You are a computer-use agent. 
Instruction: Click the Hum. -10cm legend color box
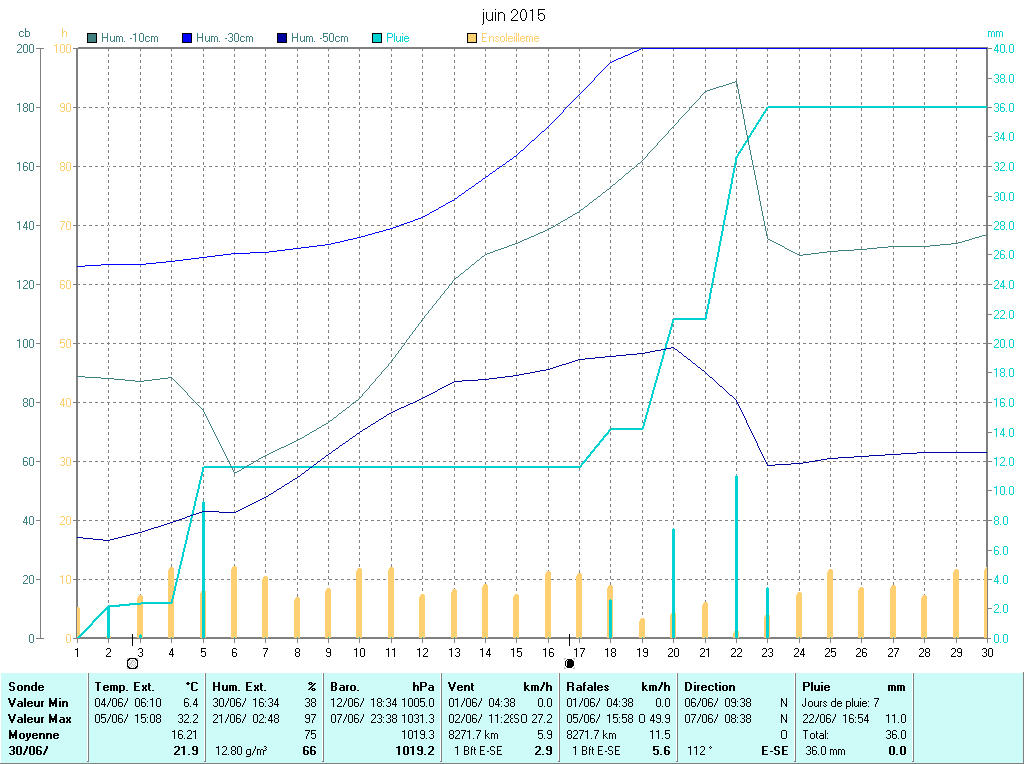click(x=93, y=38)
